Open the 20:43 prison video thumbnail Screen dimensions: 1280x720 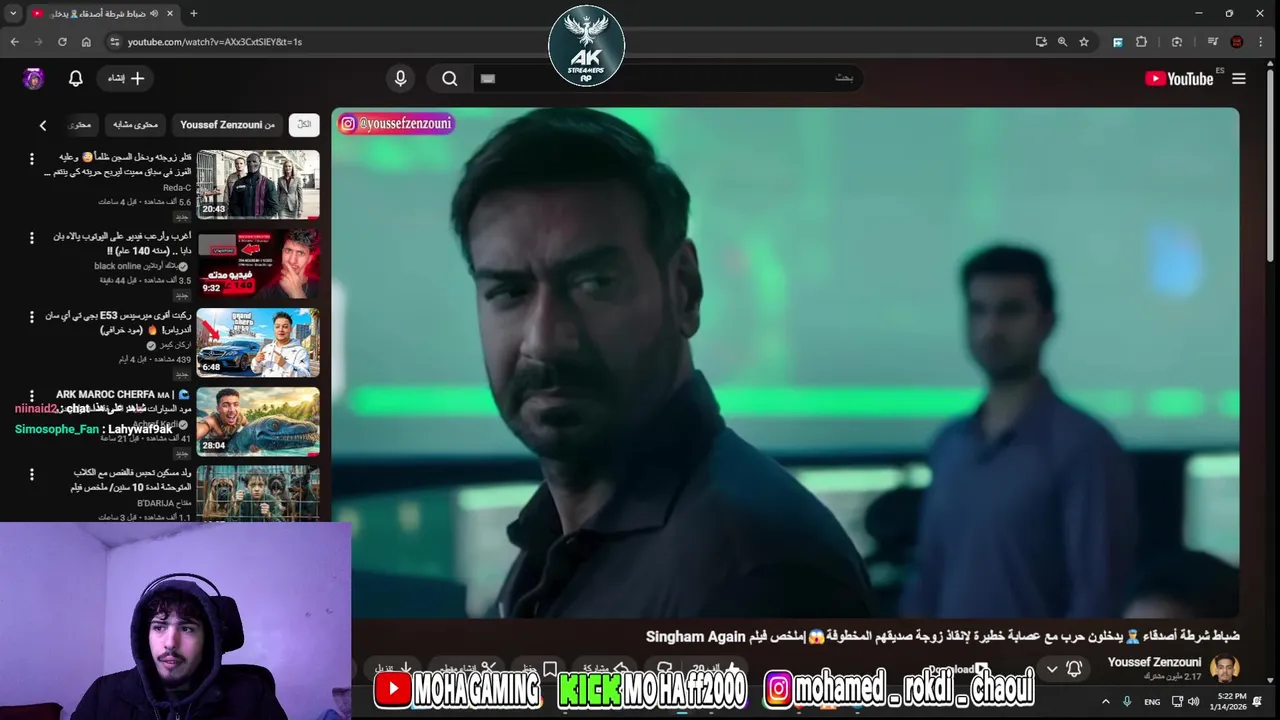point(258,185)
